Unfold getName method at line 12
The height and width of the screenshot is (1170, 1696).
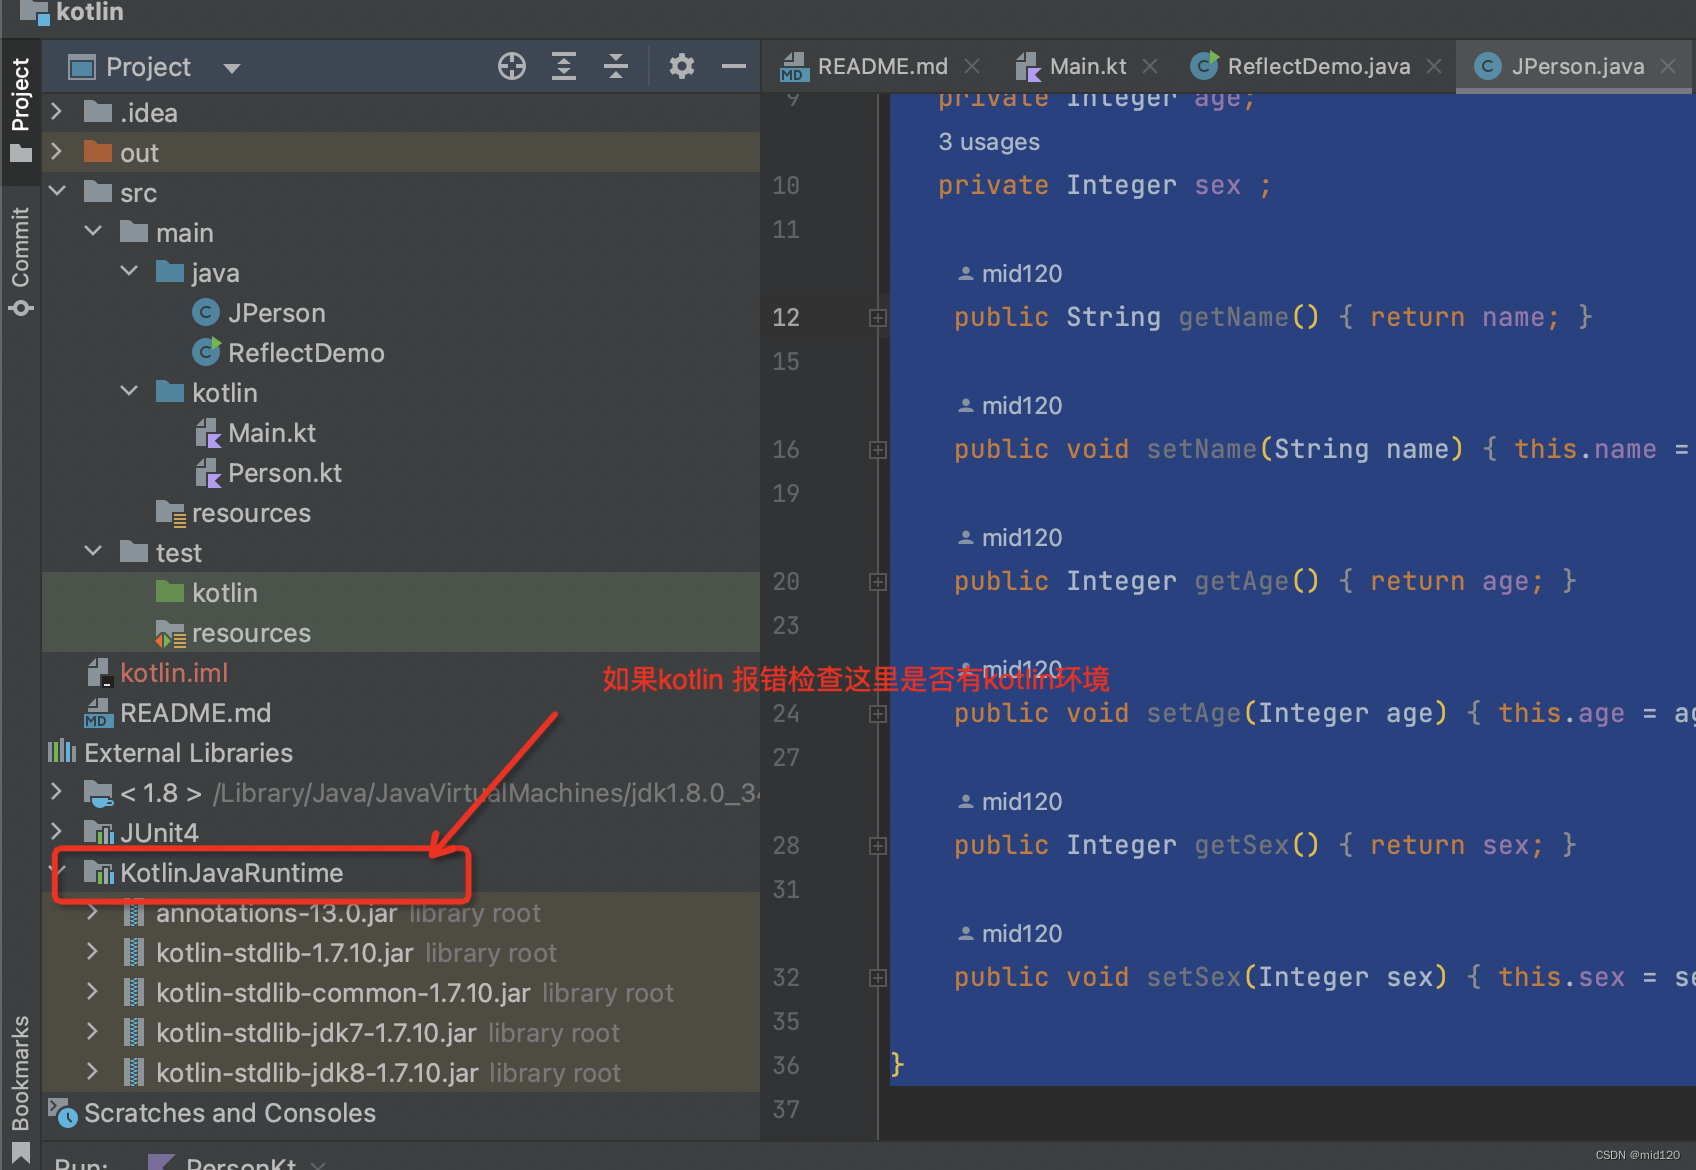point(878,318)
